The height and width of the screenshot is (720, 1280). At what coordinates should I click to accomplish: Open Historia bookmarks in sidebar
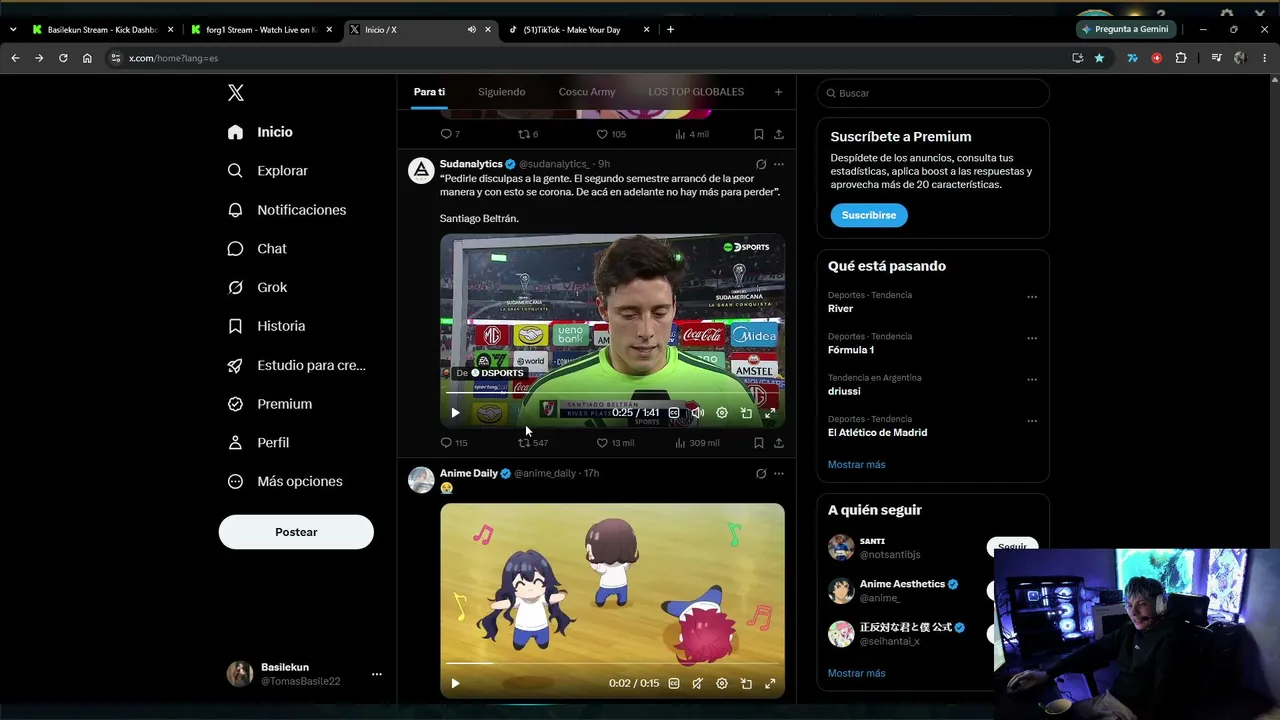click(266, 326)
